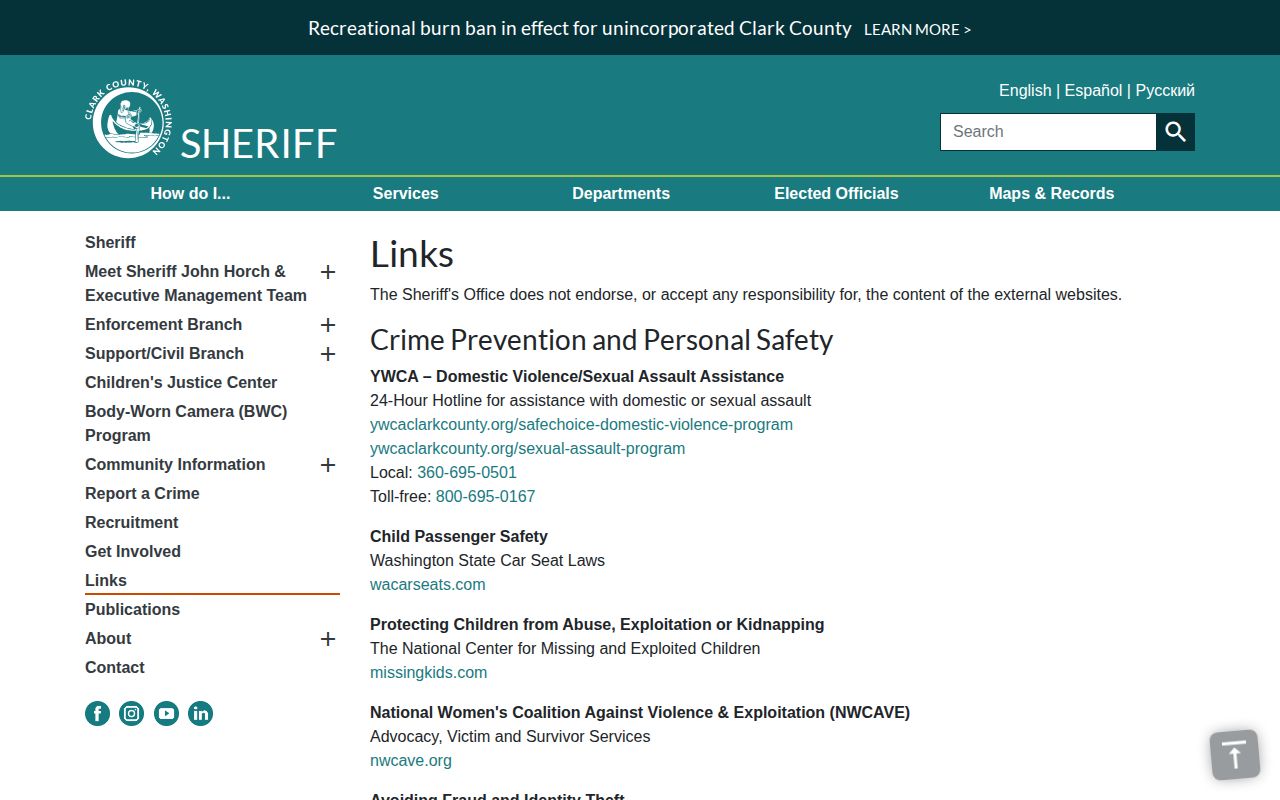
Task: Open the Sheriff's Facebook page icon
Action: 98,713
